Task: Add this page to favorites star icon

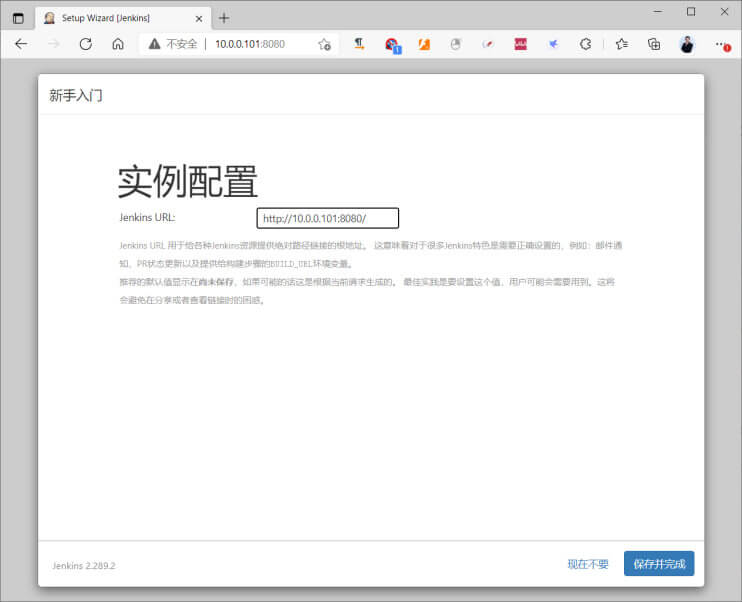Action: pos(324,44)
